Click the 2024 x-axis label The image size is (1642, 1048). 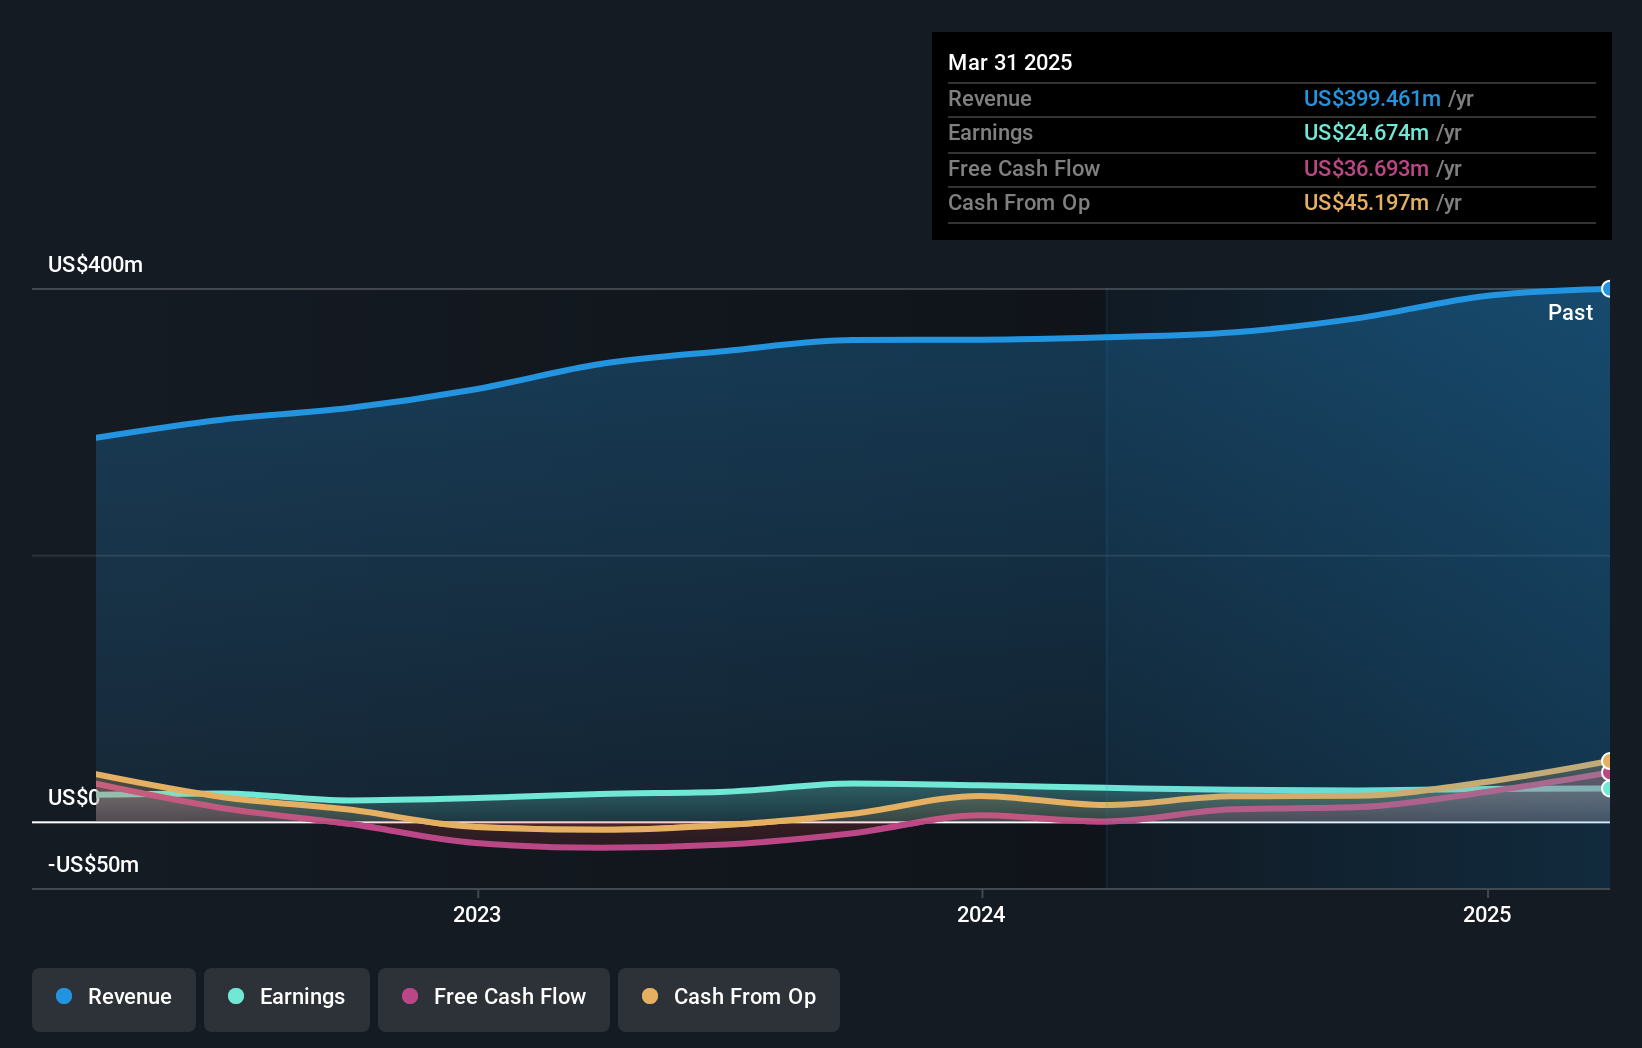click(981, 915)
